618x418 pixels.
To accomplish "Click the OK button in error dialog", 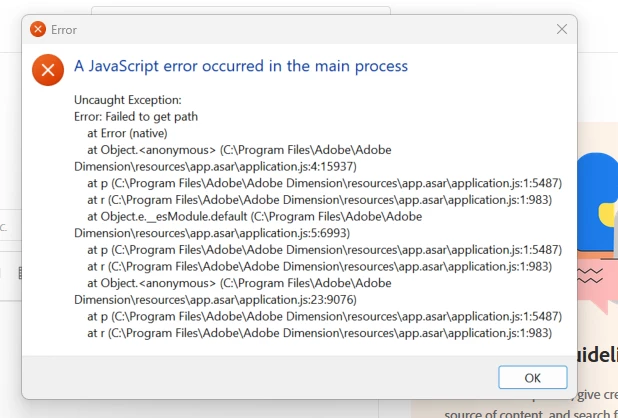I will (x=532, y=377).
